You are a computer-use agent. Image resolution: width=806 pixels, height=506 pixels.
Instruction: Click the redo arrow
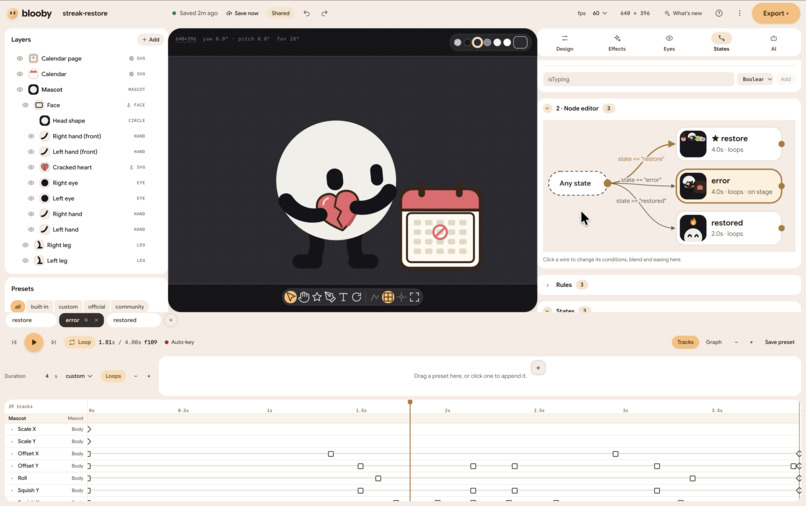324,13
